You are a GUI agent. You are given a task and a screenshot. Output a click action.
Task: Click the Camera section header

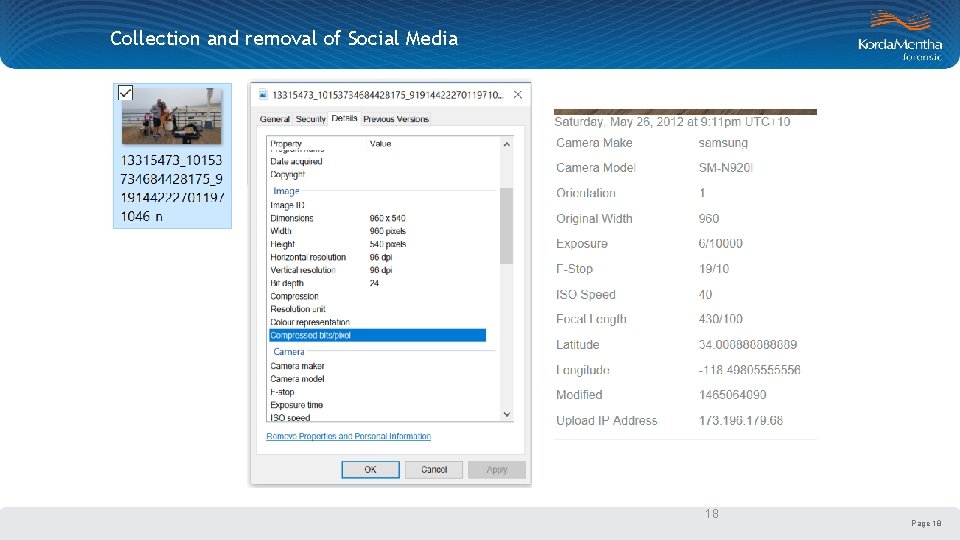[288, 352]
